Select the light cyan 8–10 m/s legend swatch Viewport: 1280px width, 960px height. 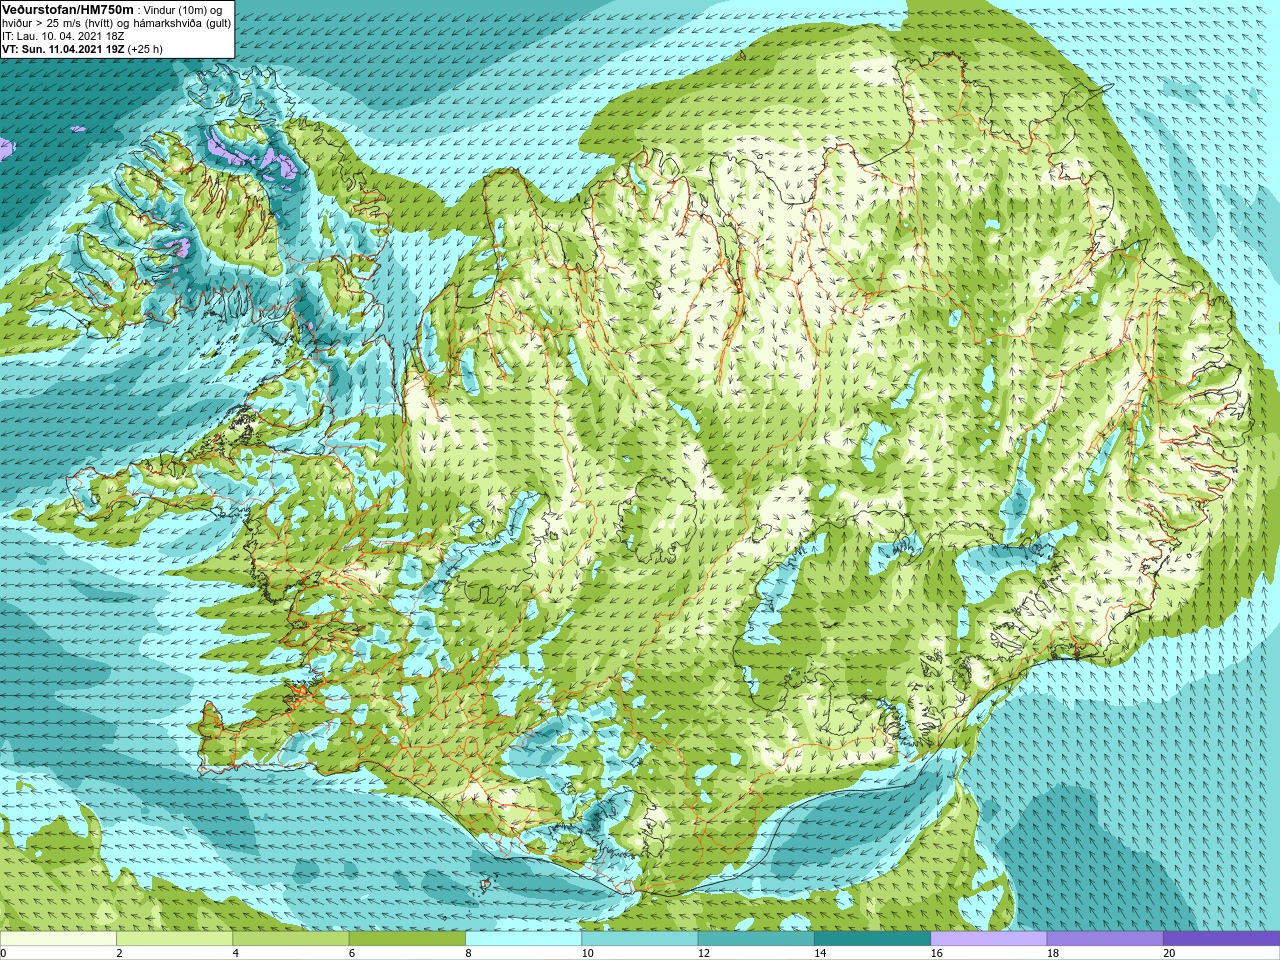[523, 939]
